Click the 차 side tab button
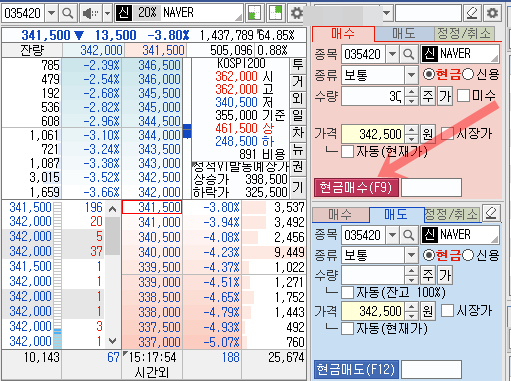 (298, 133)
